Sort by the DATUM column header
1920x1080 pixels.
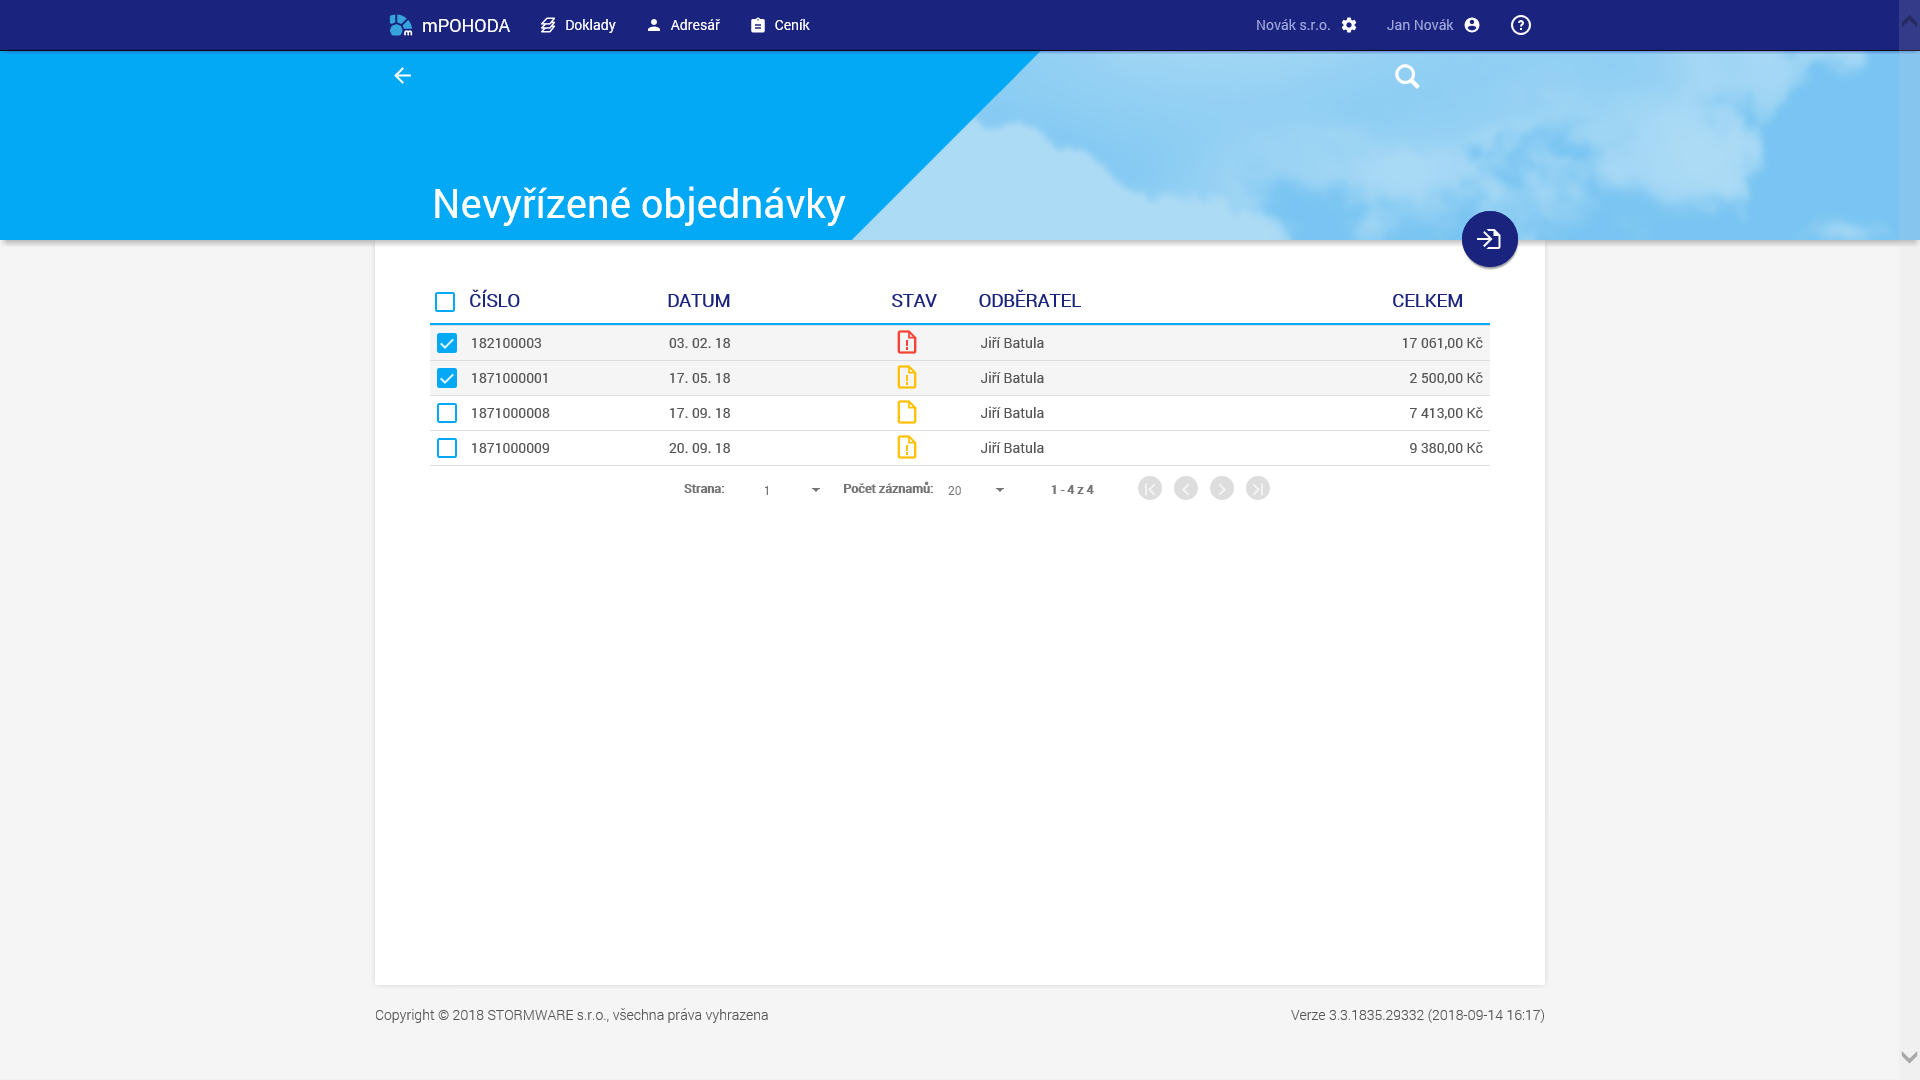click(x=699, y=301)
